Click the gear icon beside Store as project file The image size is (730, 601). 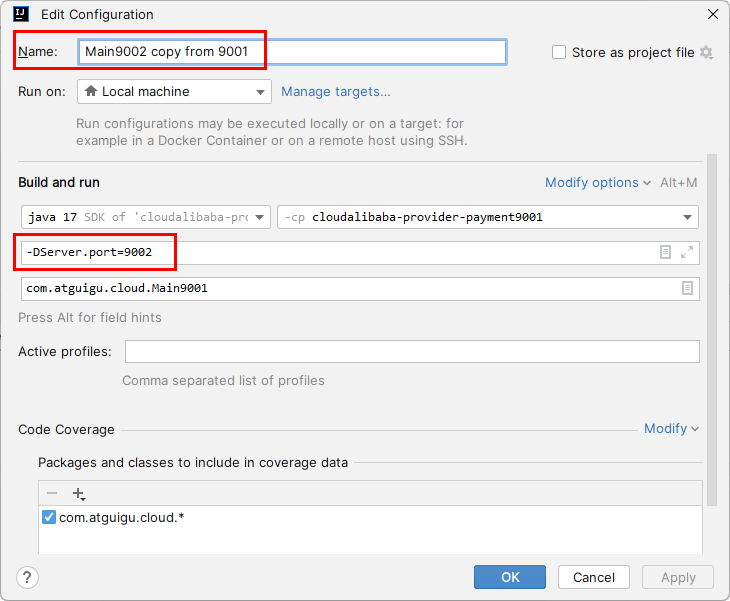coord(707,52)
